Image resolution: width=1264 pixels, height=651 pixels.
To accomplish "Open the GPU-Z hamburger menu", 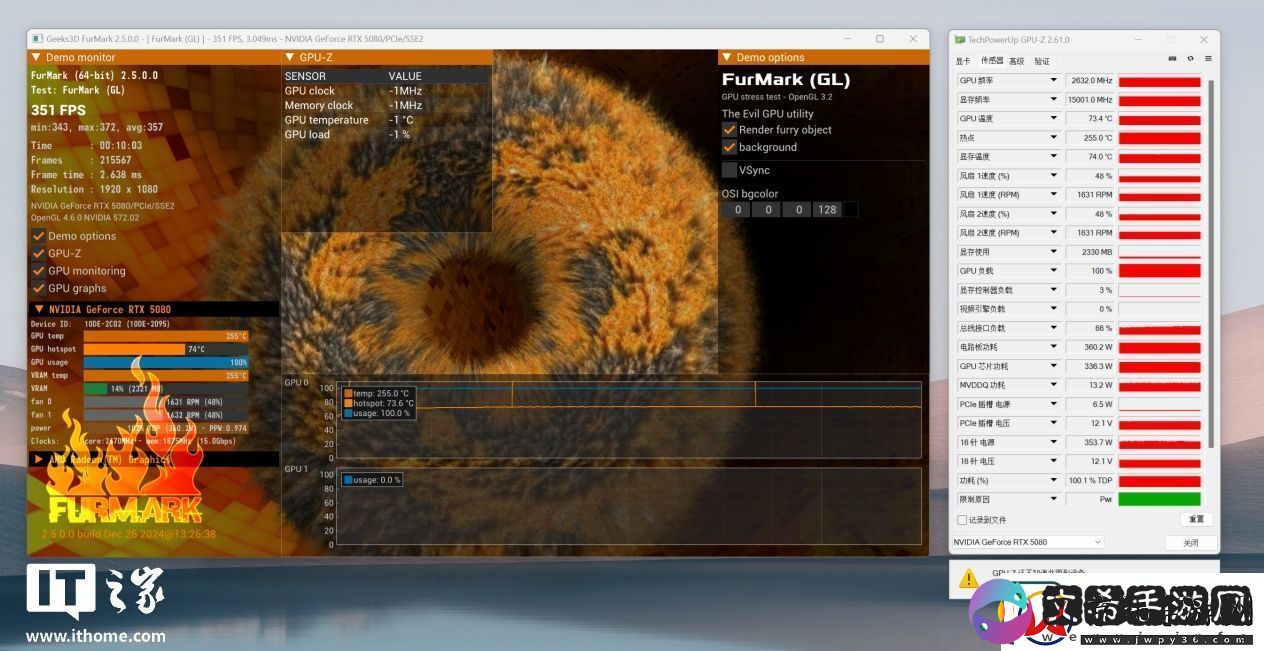I will coord(1208,59).
